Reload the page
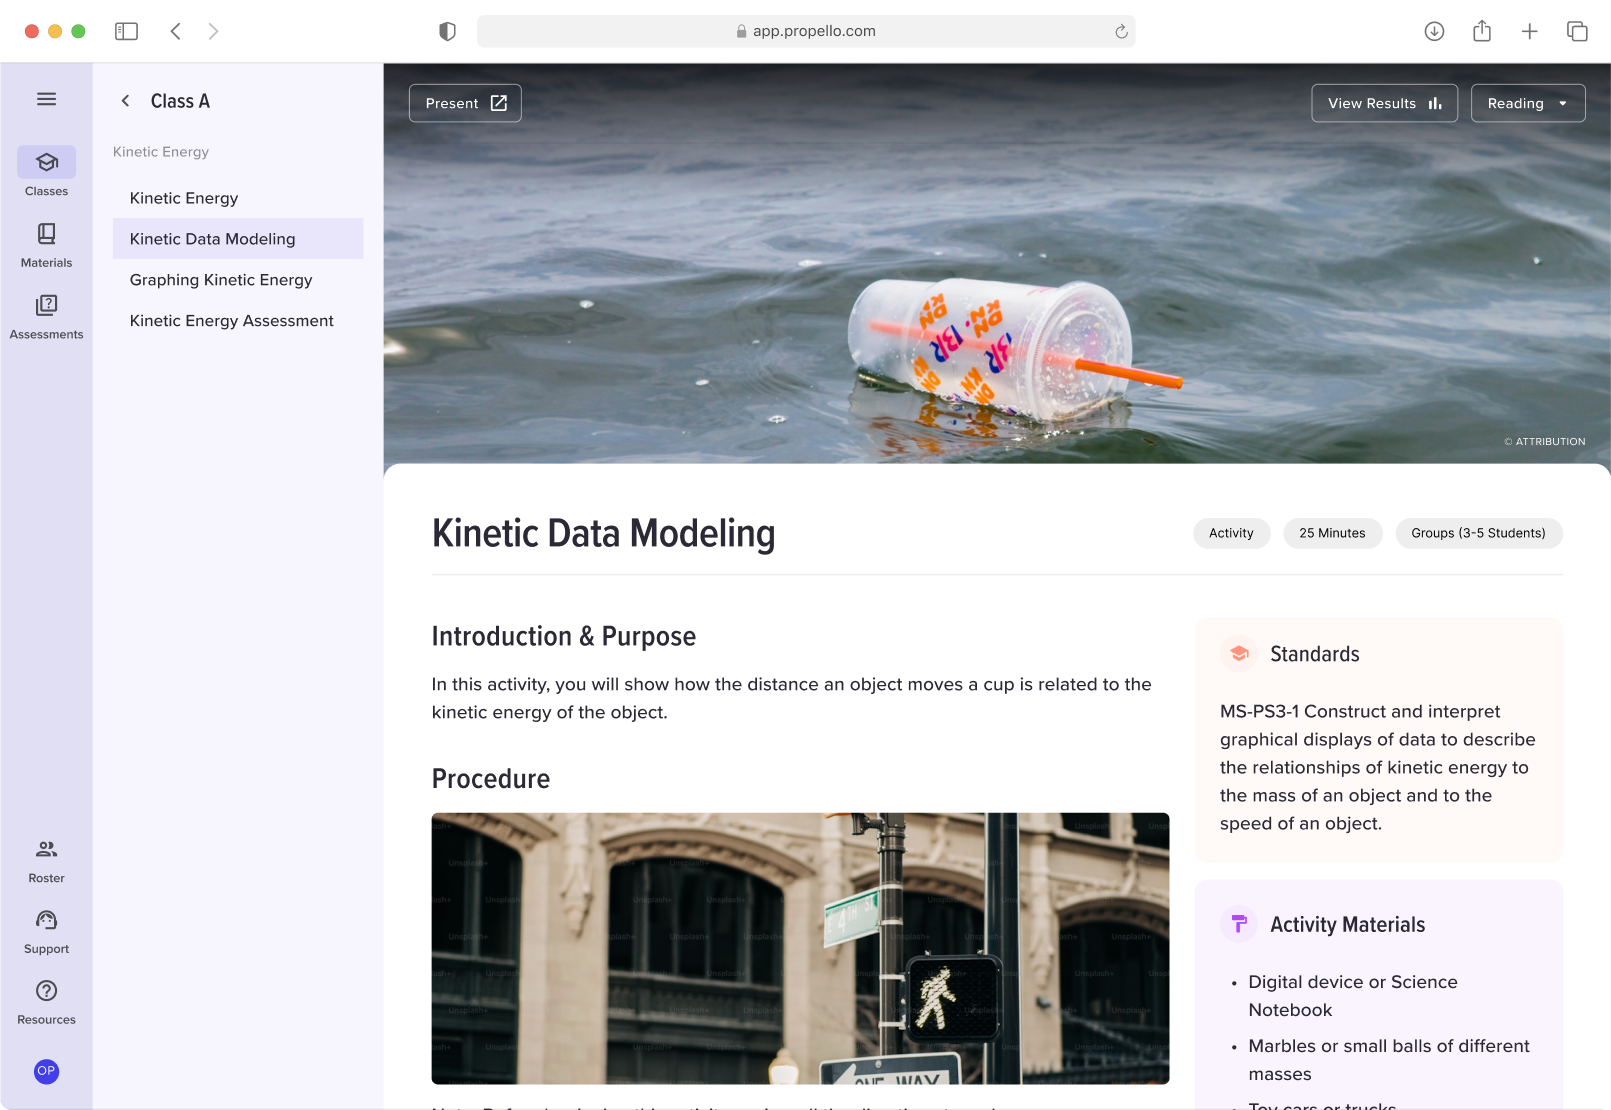Viewport: 1611px width, 1110px height. (x=1121, y=31)
